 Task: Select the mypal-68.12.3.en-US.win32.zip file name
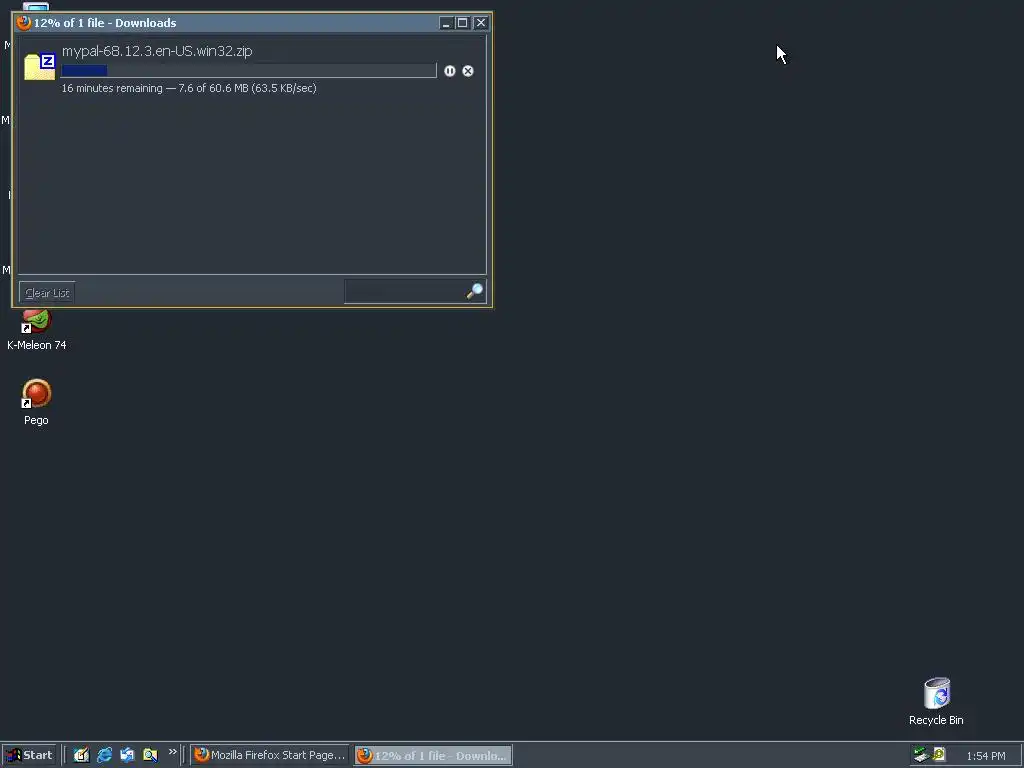tap(157, 51)
